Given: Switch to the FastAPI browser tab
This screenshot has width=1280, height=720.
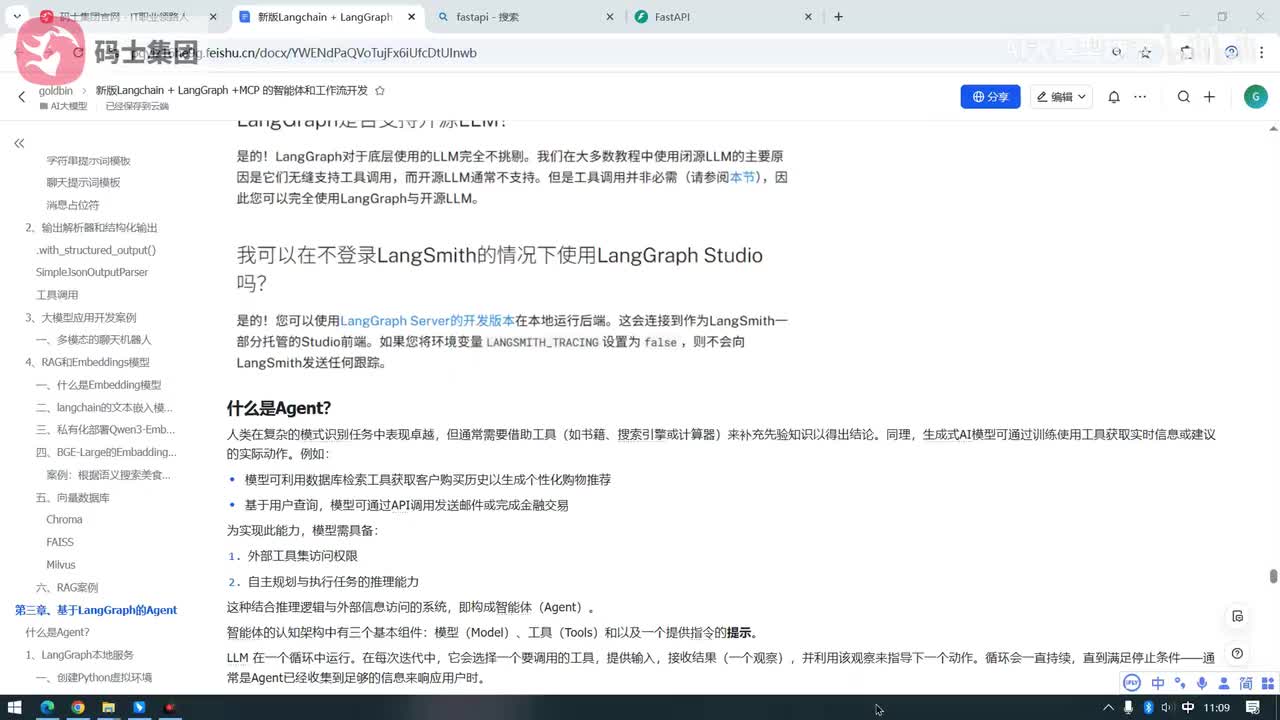Looking at the screenshot, I should [x=722, y=17].
